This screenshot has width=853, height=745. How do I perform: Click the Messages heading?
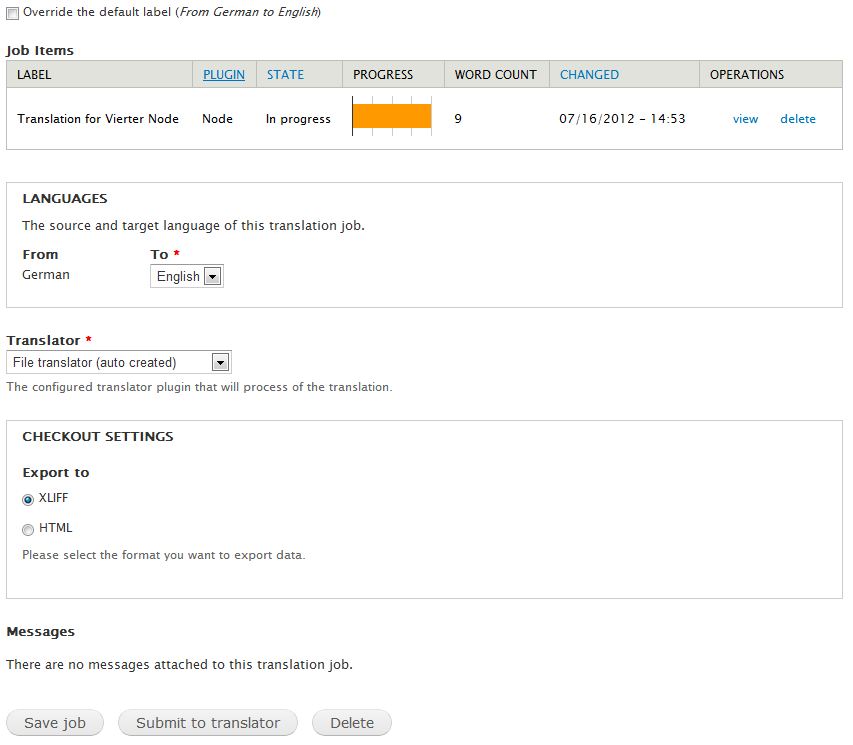[x=41, y=632]
